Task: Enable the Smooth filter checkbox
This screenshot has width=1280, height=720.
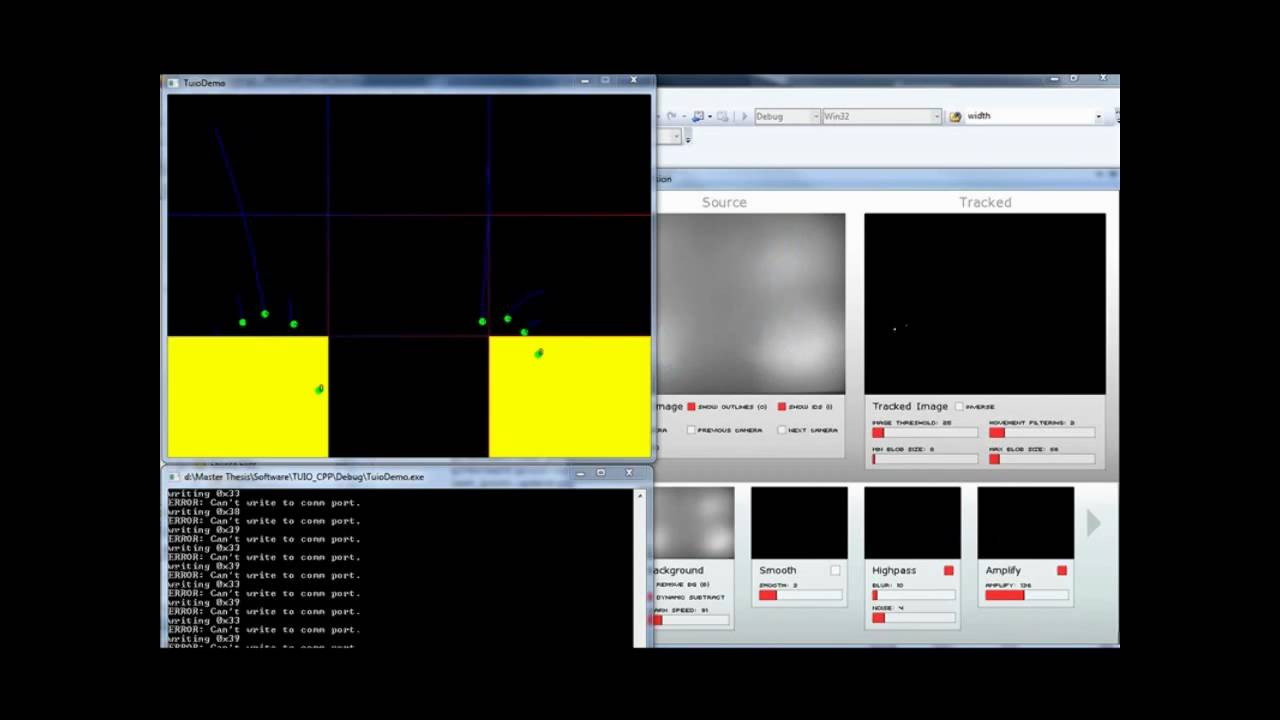Action: 835,570
